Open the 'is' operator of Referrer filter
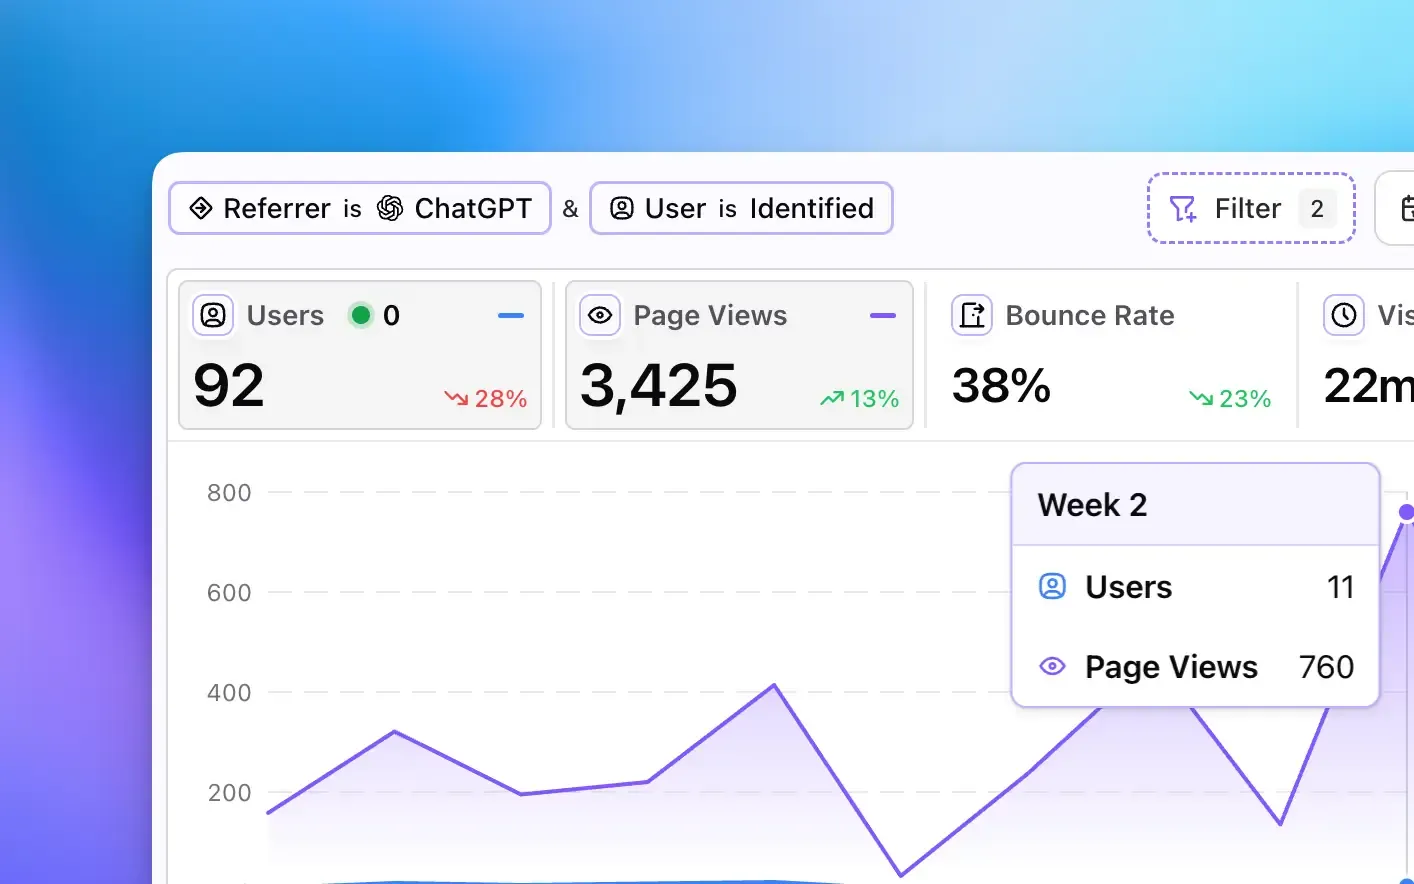The image size is (1414, 884). pos(352,209)
